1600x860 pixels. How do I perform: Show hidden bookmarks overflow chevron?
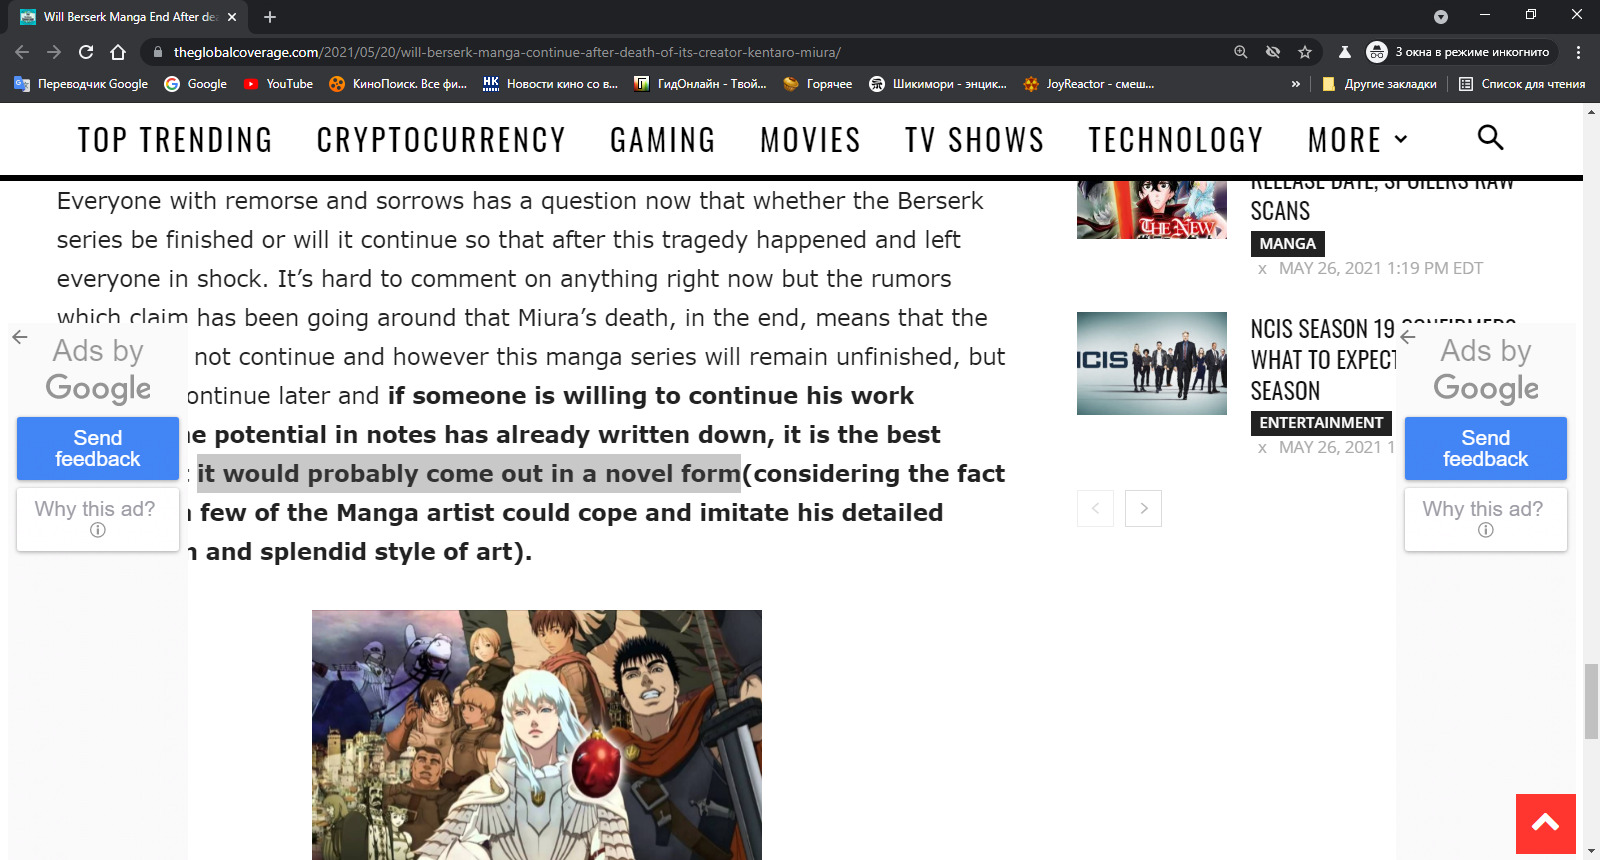point(1296,84)
